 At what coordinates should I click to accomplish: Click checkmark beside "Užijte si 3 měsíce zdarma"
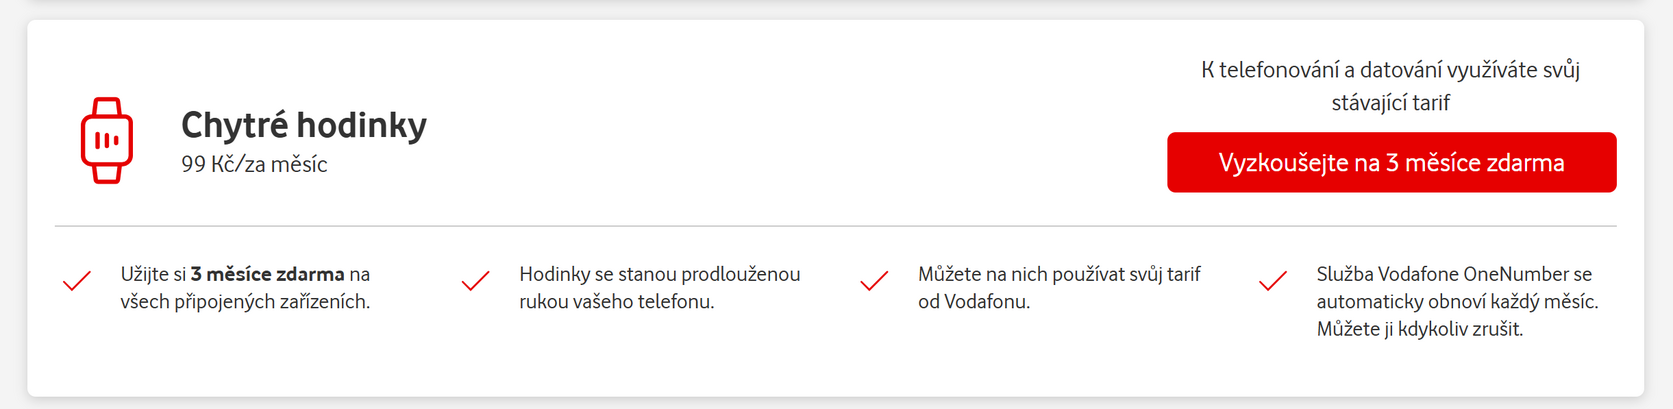point(77,281)
